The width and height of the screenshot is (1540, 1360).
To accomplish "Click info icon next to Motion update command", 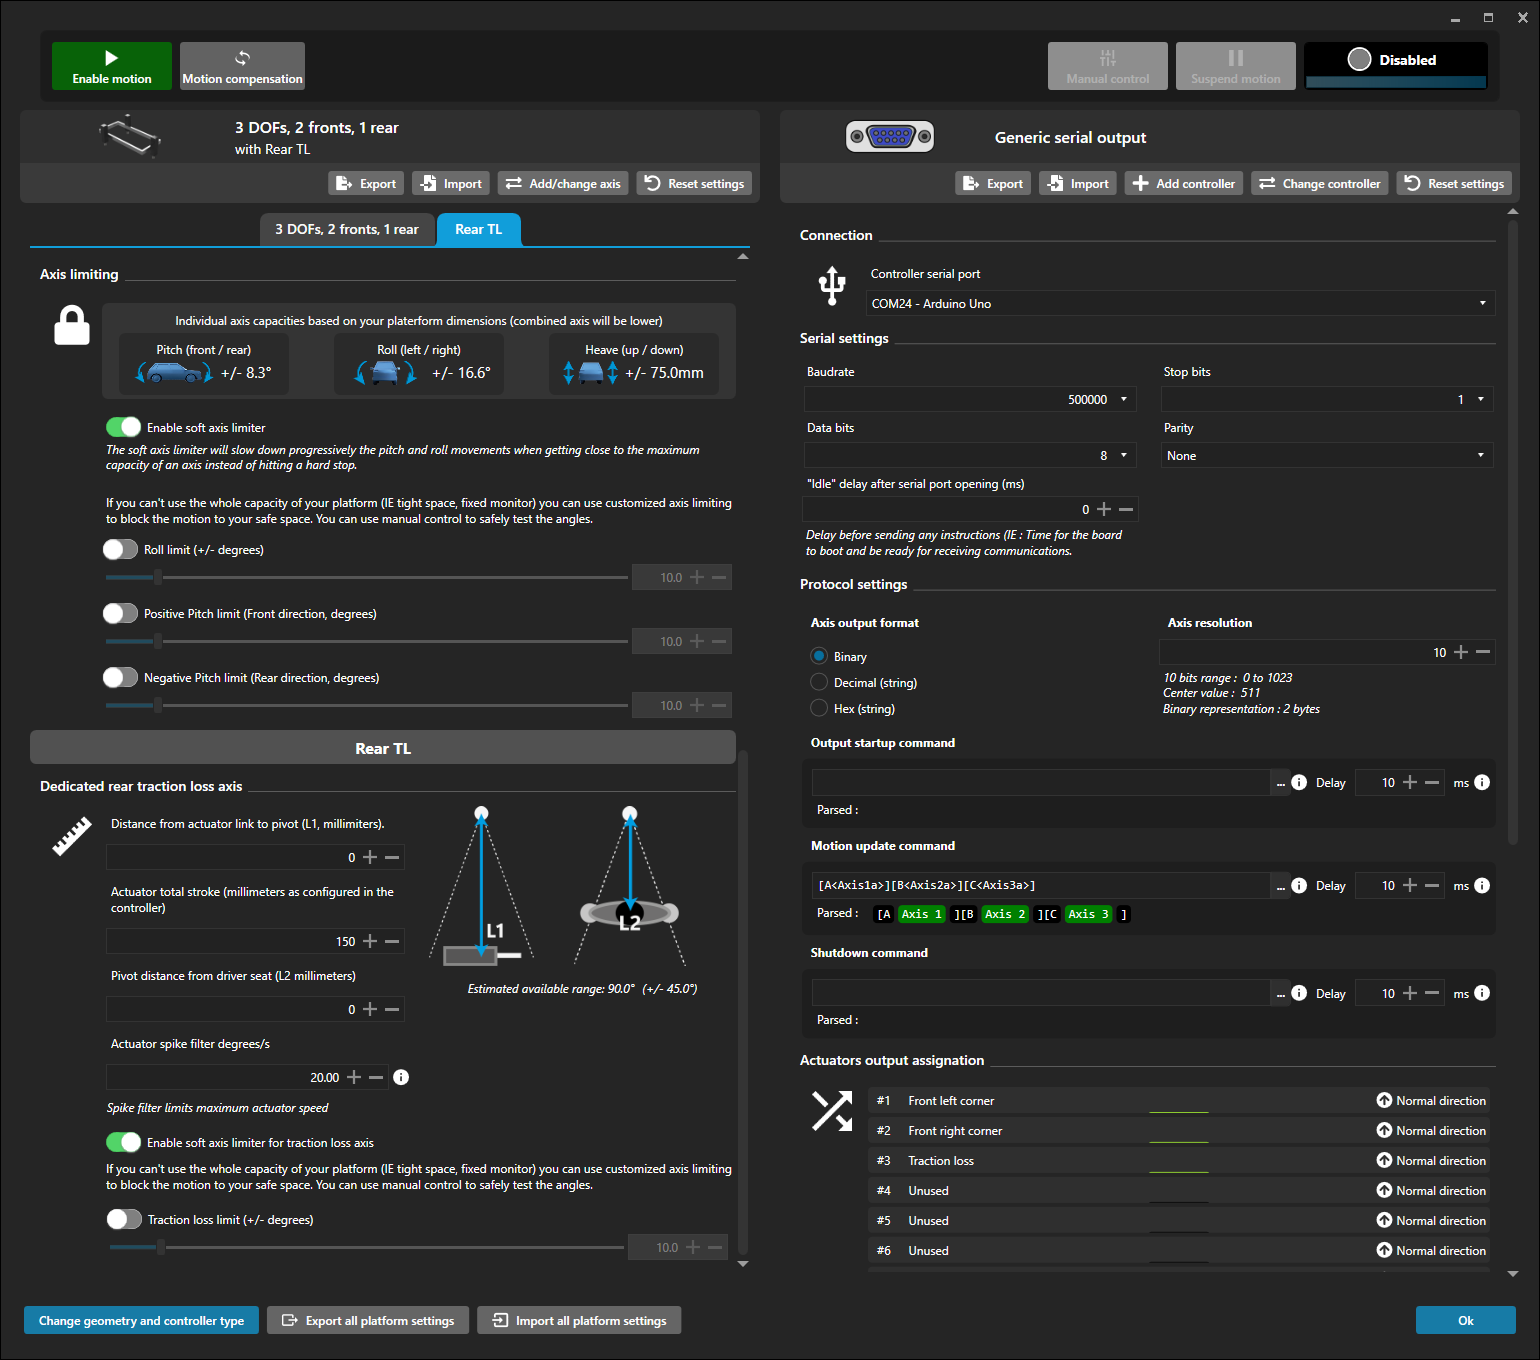I will tap(1299, 885).
